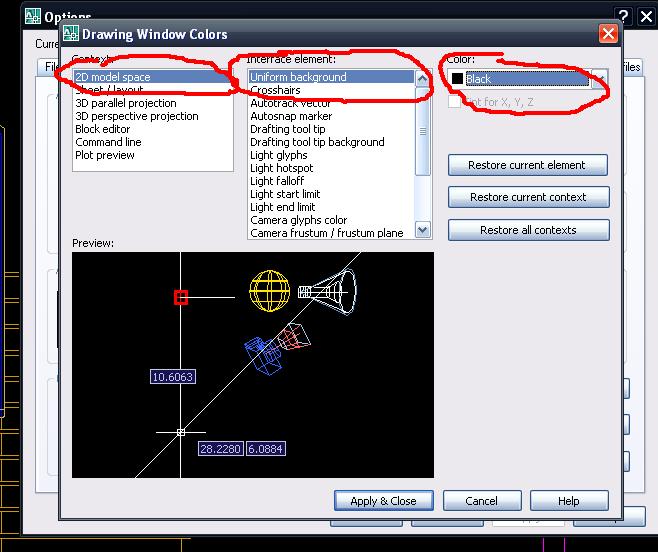The image size is (658, 552).
Task: Select Camera frustum / frustum plane element
Action: (x=331, y=233)
